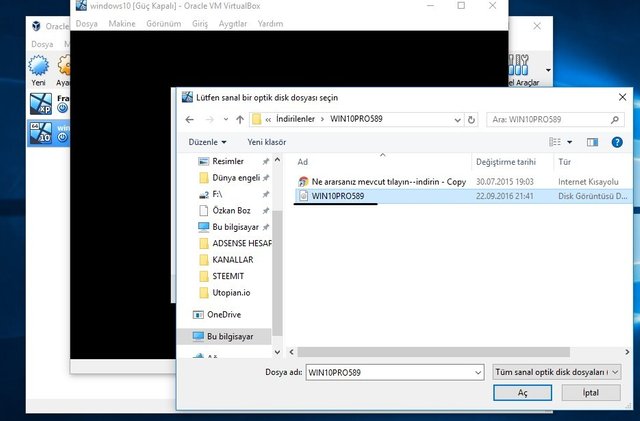Open the blue Help icon in the dialog

click(x=617, y=142)
